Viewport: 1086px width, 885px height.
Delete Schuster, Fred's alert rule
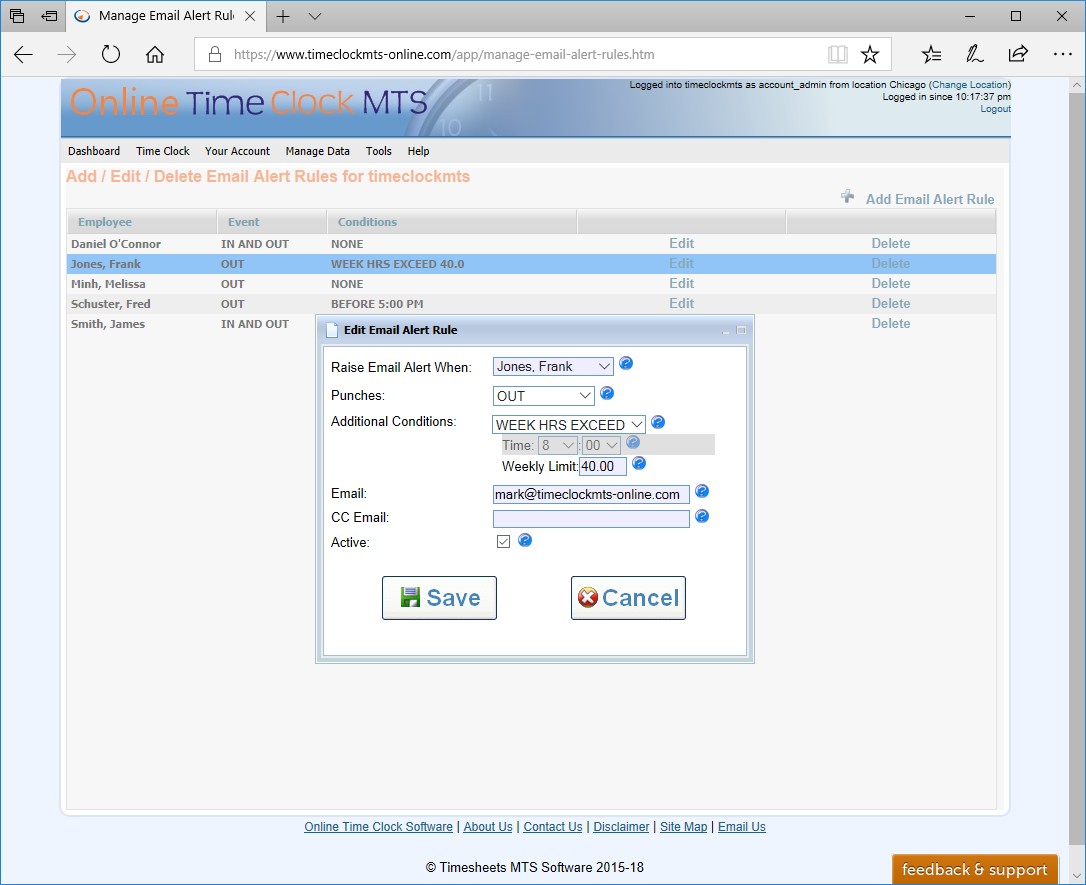click(x=891, y=303)
